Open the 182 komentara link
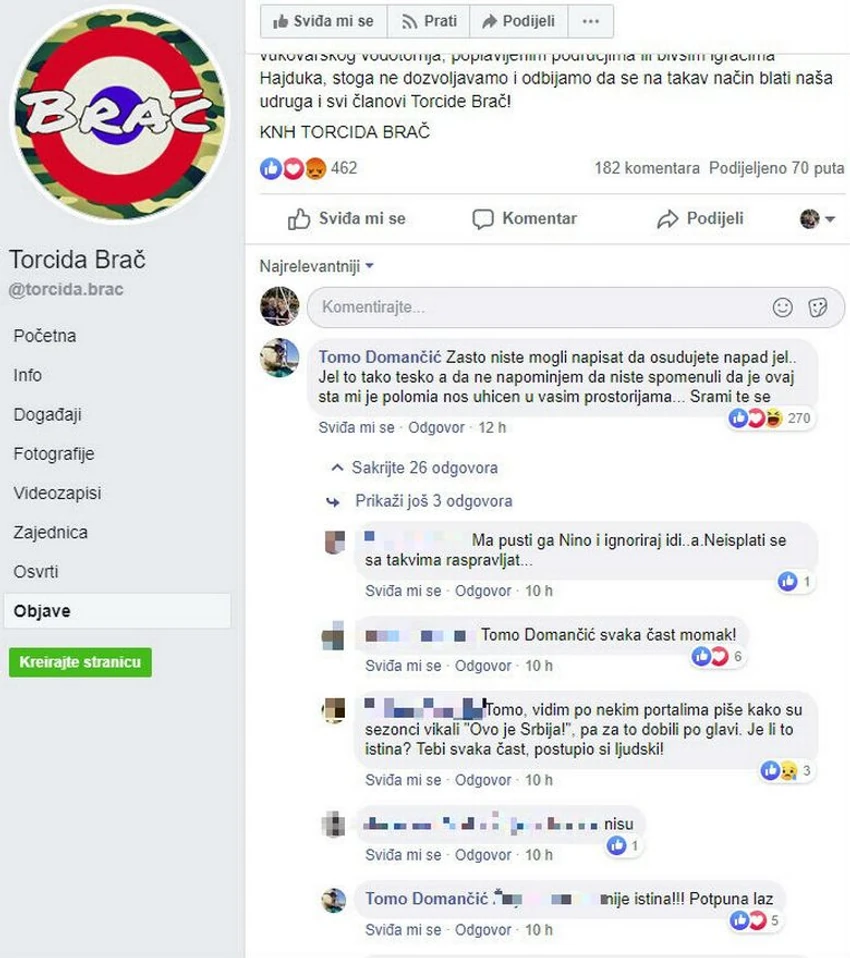 click(647, 168)
